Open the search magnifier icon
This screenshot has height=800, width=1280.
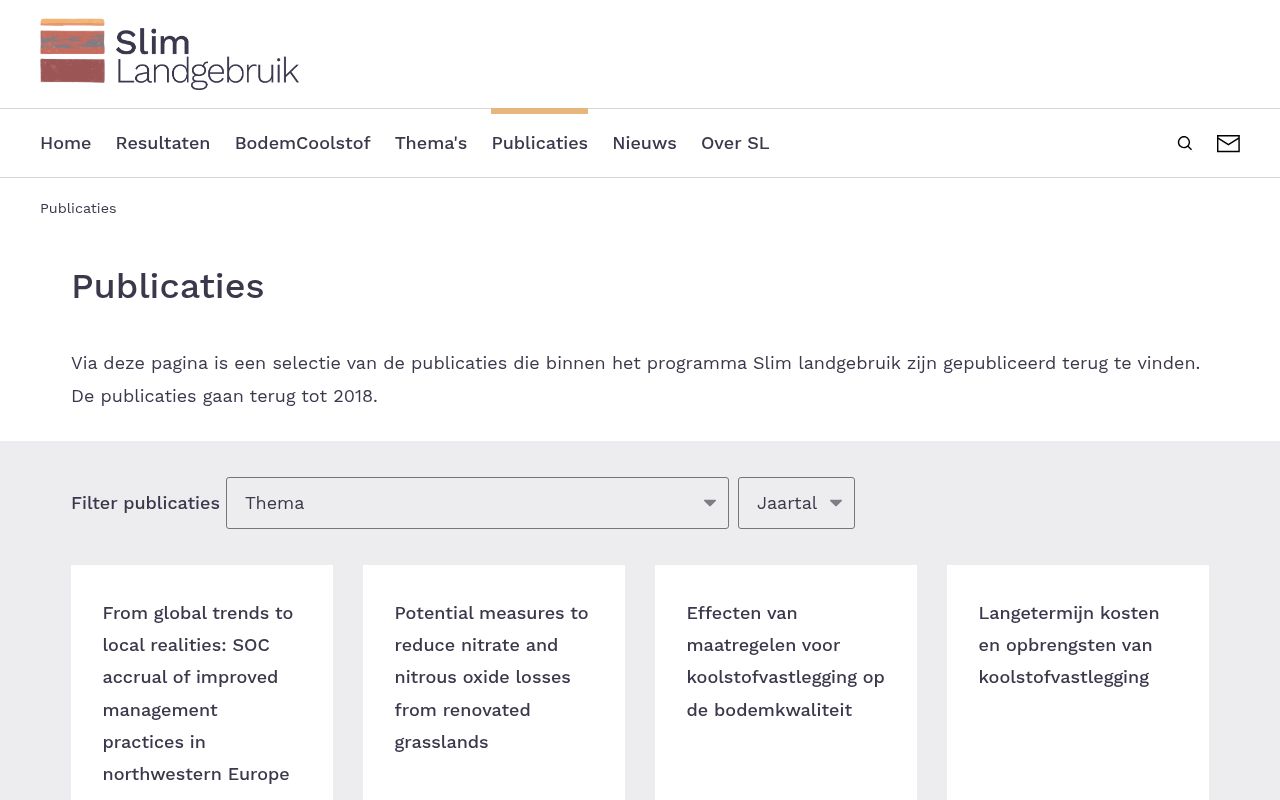click(1185, 143)
